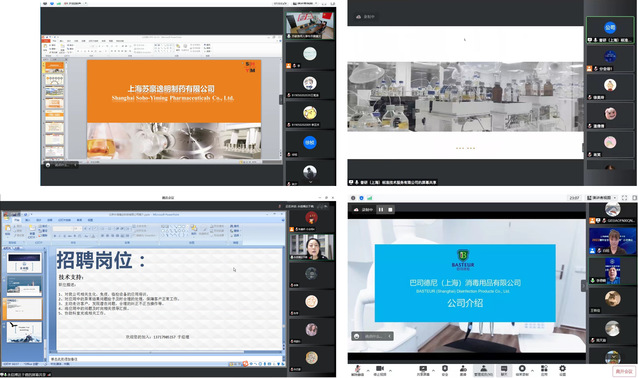The width and height of the screenshot is (638, 378).
Task: Open the first ribbon tab in bottom-left PowerPoint
Action: click(17, 220)
